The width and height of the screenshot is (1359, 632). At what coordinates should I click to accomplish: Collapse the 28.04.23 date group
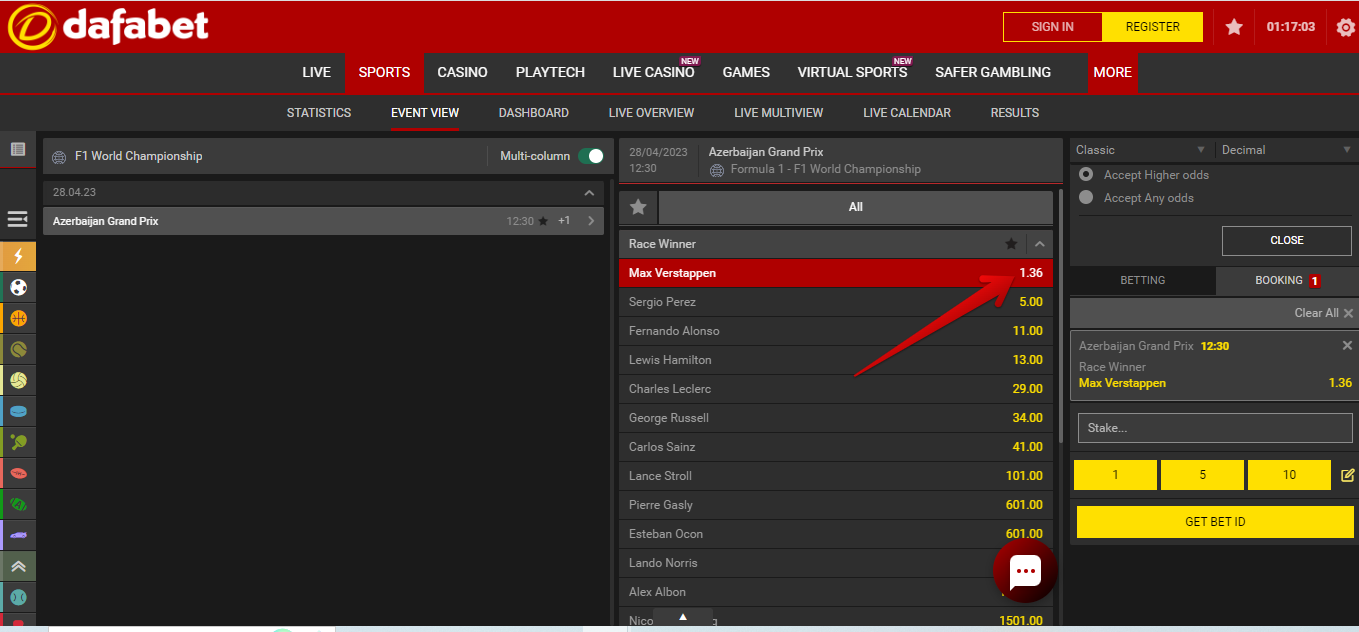[589, 192]
